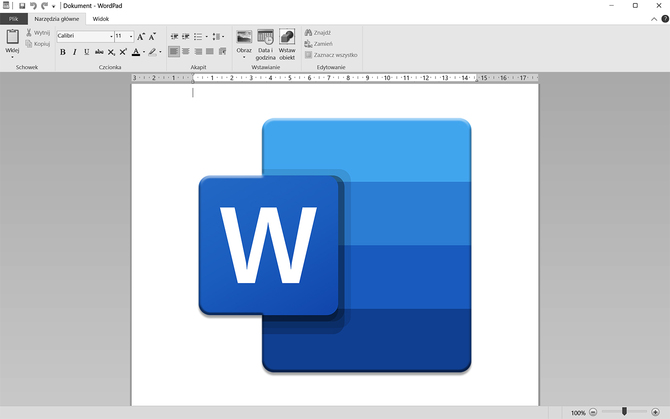
Task: Minimize the WordPad window
Action: tap(611, 6)
